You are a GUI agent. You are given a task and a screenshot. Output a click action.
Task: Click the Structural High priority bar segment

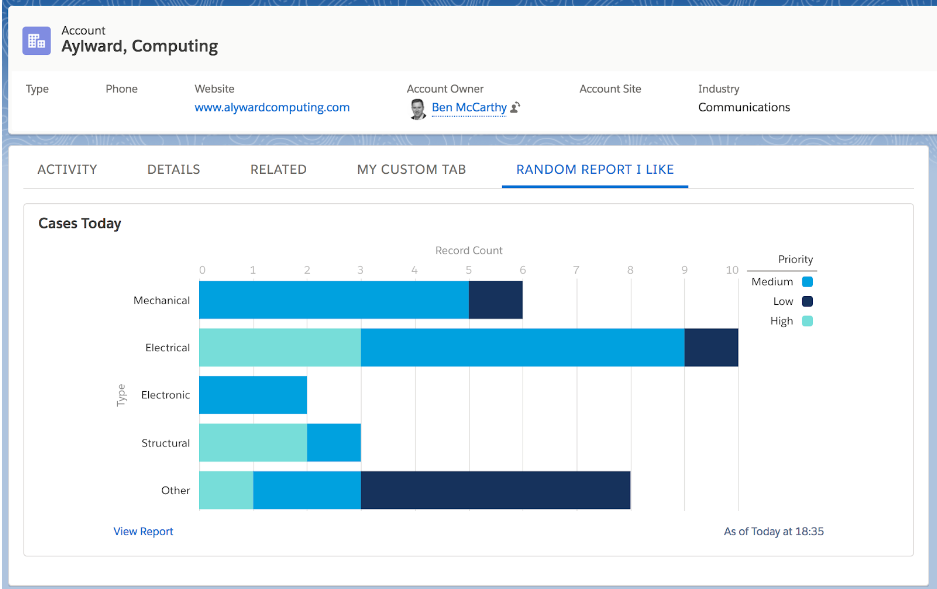pyautogui.click(x=253, y=443)
